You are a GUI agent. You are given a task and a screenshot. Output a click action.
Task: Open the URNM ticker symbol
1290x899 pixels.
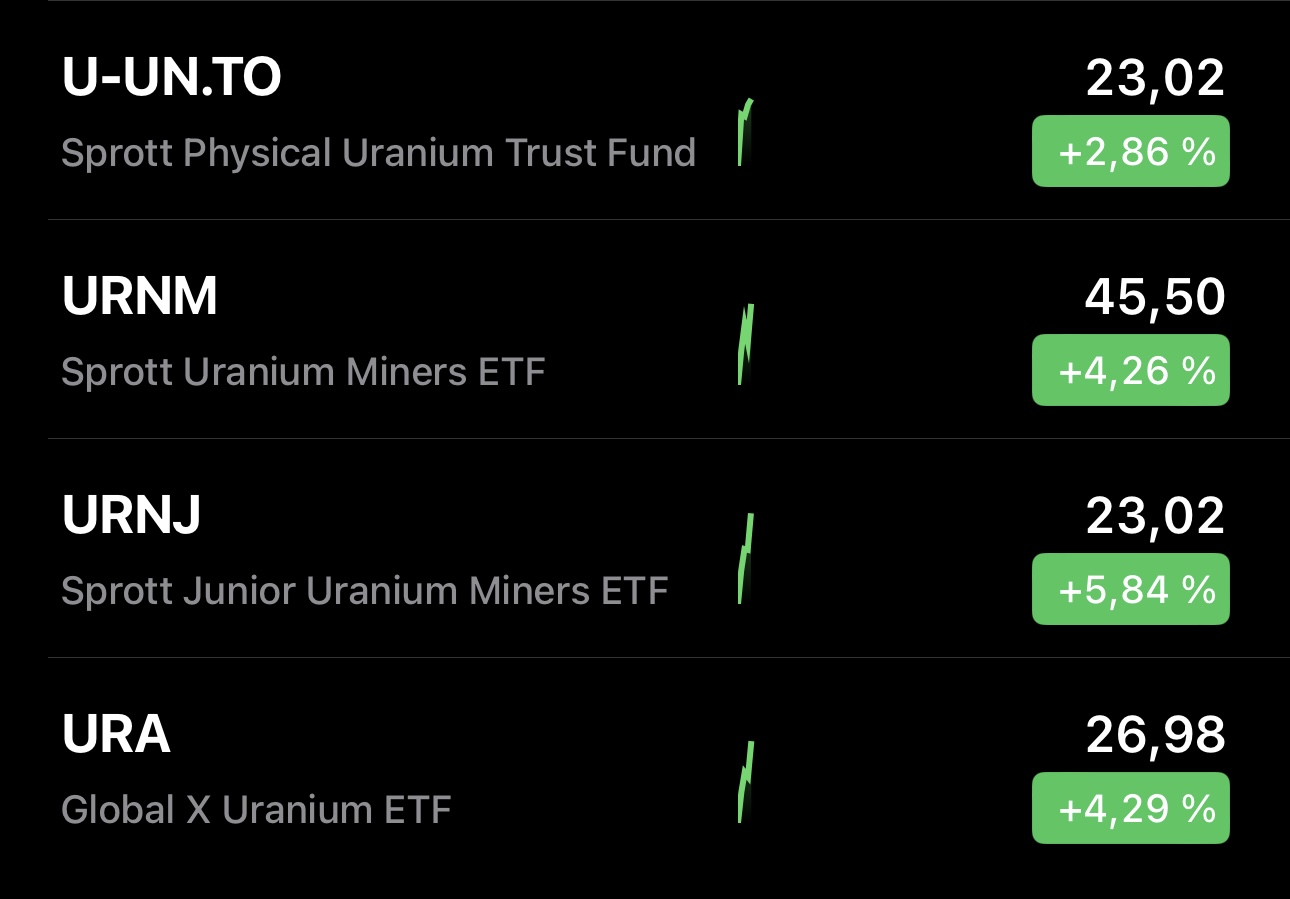(x=140, y=296)
